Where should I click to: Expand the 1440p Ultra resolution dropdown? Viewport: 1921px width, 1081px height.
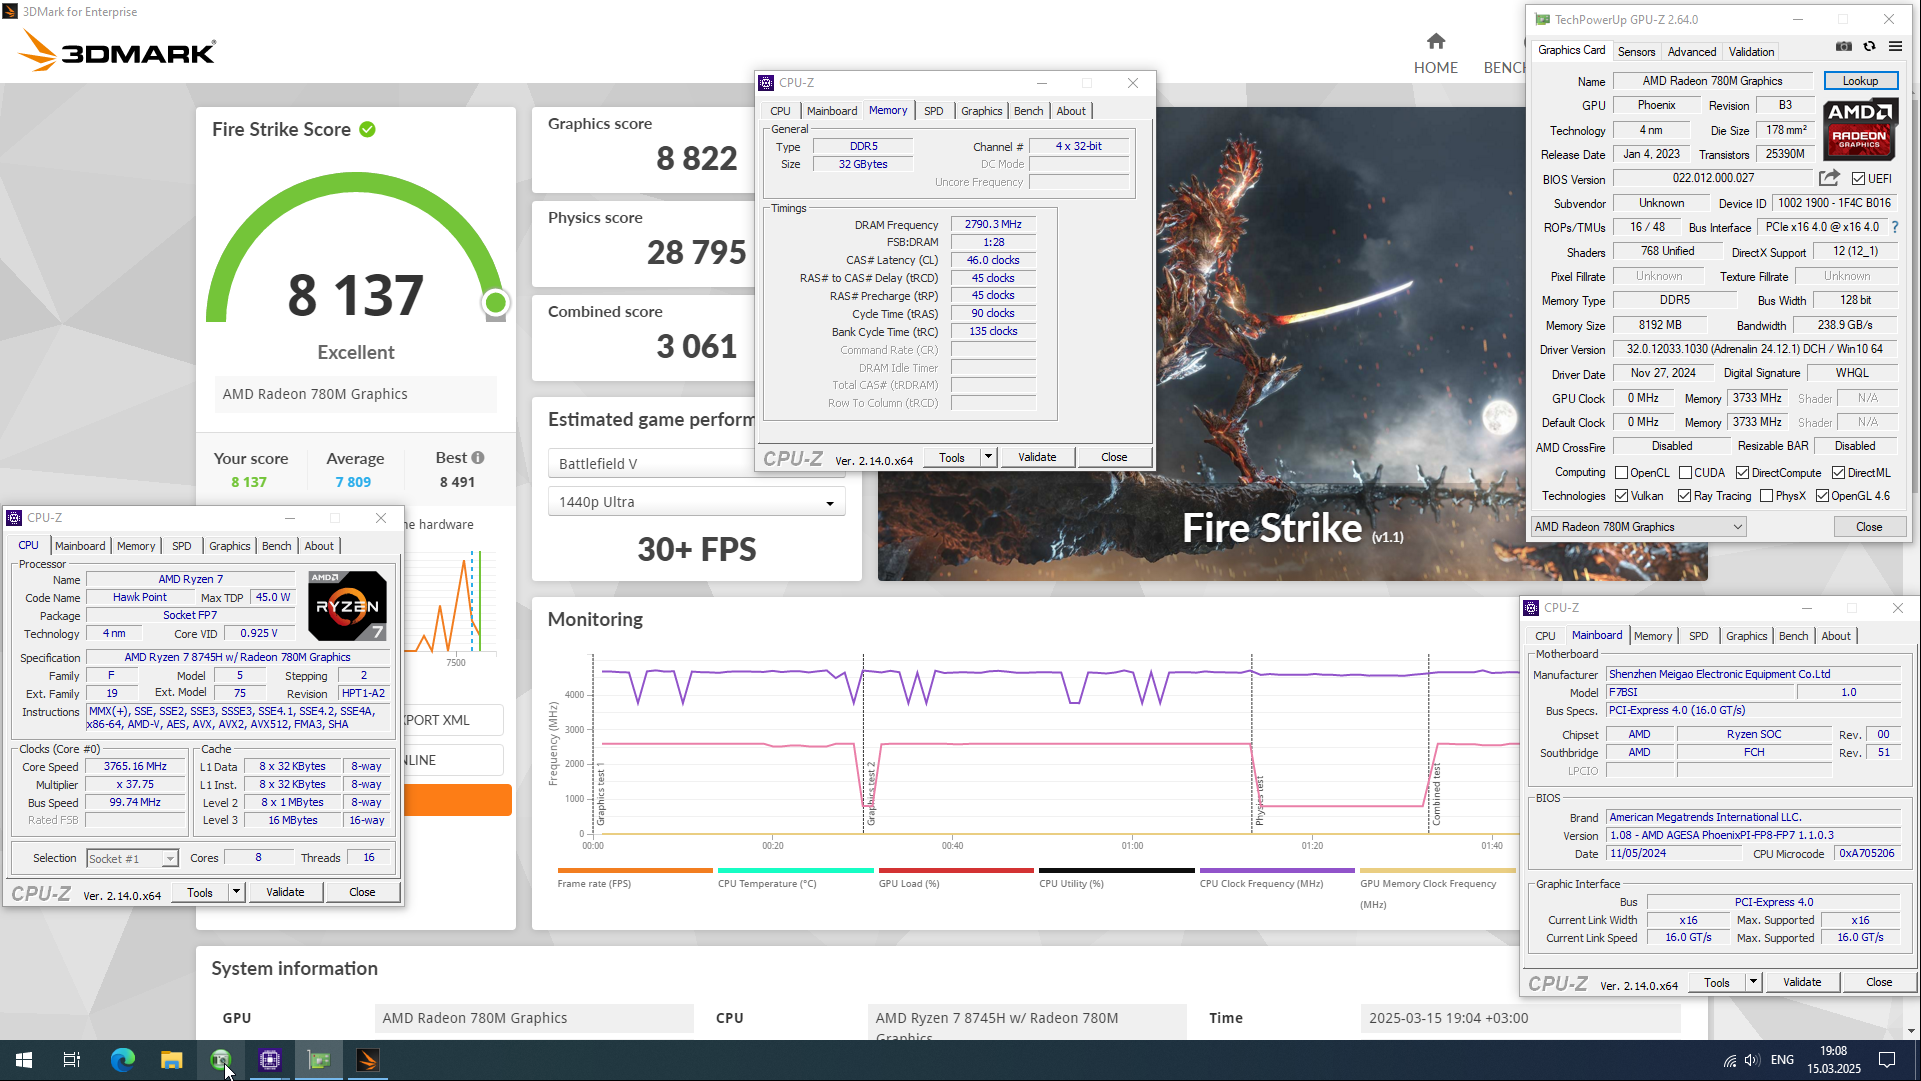696,502
